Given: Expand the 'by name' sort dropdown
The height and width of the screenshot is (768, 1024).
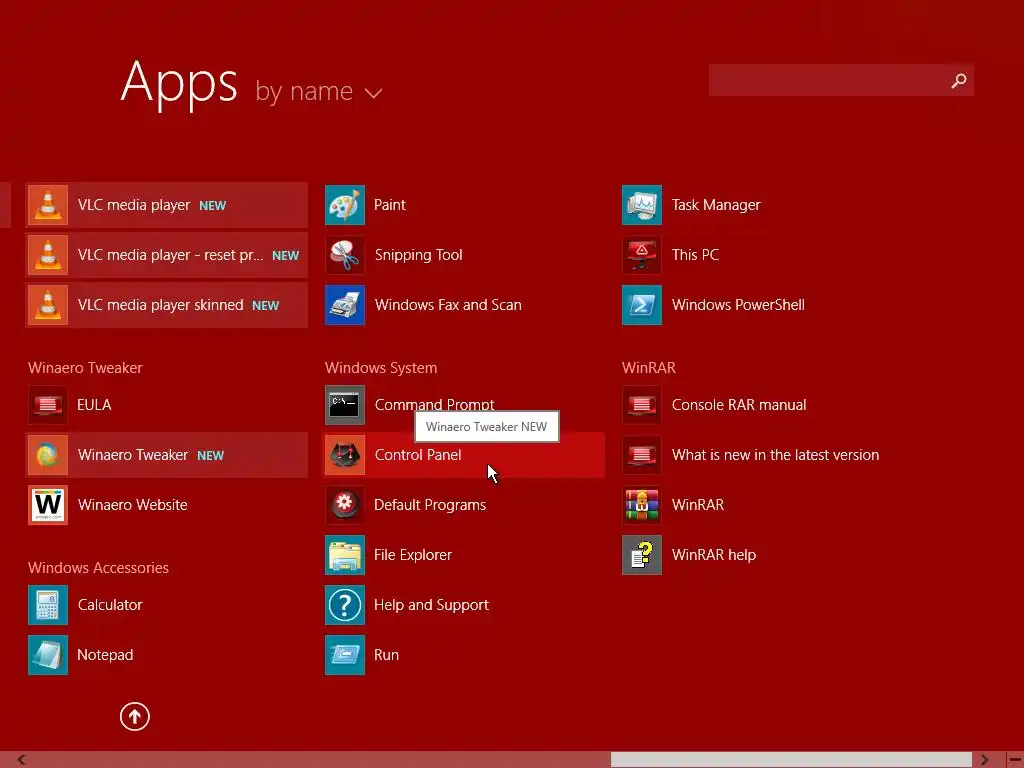Looking at the screenshot, I should pyautogui.click(x=319, y=92).
